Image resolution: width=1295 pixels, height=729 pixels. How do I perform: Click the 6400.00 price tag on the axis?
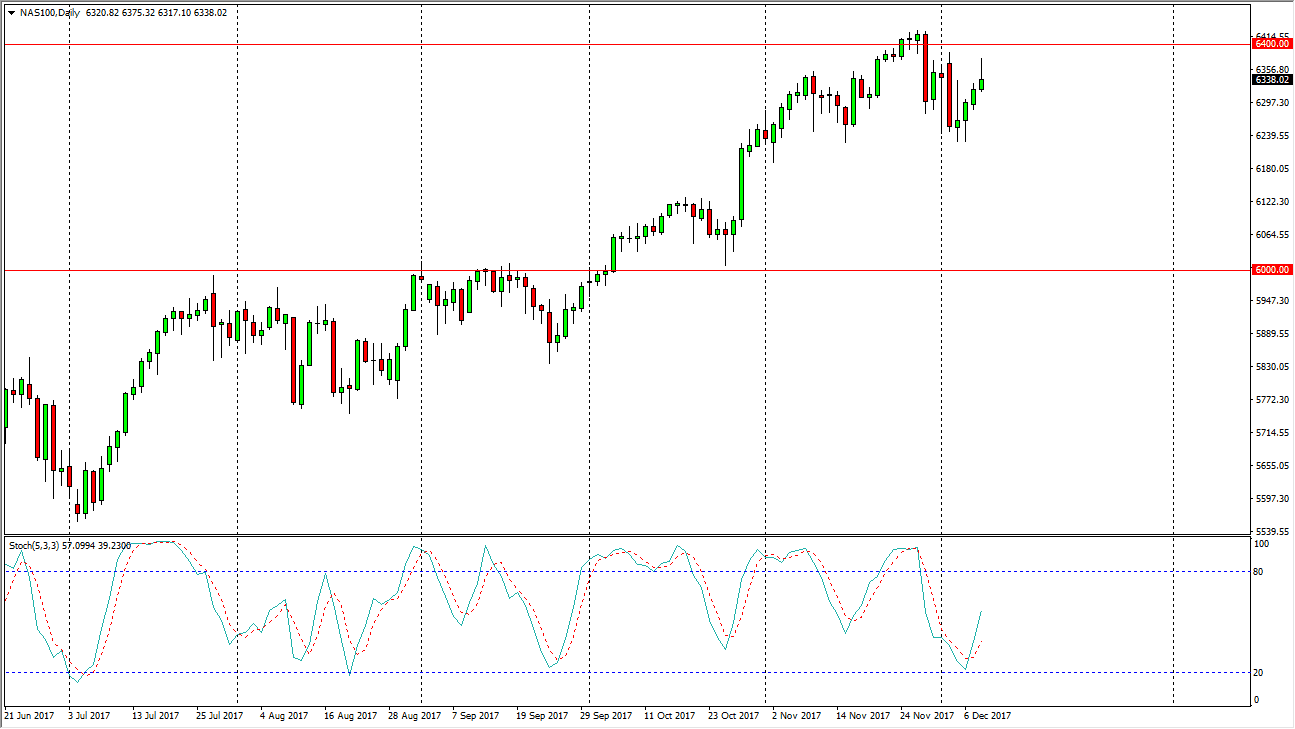coord(1271,43)
